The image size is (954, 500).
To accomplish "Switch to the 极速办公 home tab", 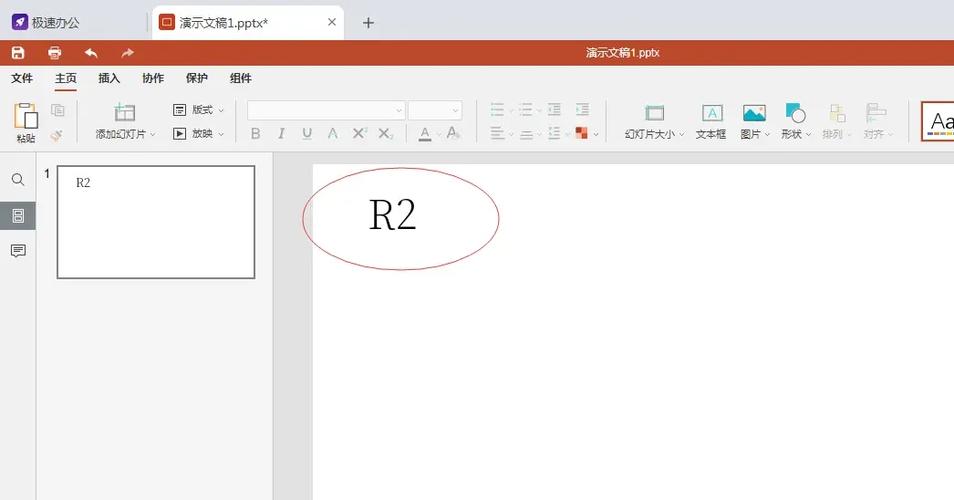I will 46,23.
